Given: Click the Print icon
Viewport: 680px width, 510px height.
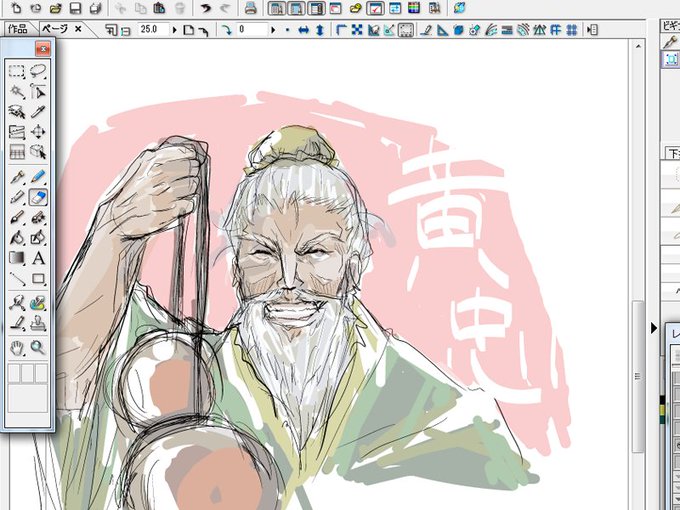Looking at the screenshot, I should pyautogui.click(x=250, y=8).
